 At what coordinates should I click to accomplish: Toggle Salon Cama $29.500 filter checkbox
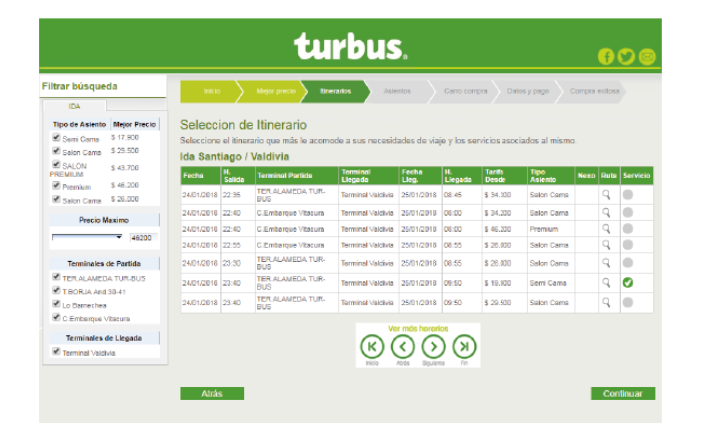56,151
